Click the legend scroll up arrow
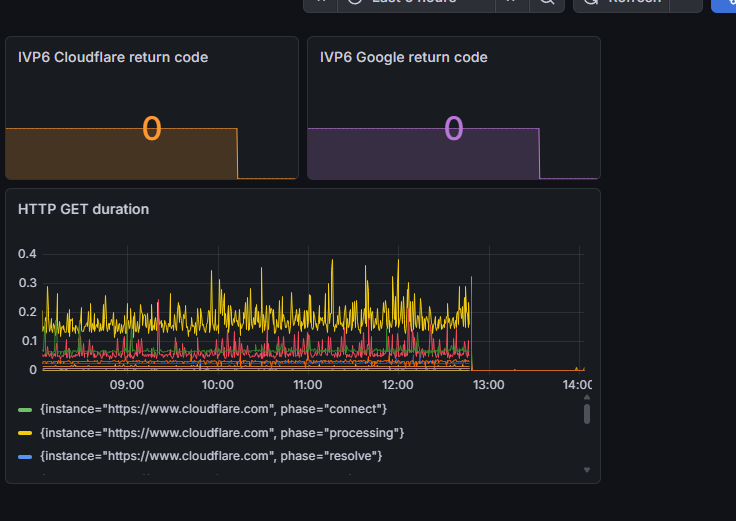Image resolution: width=736 pixels, height=521 pixels. [587, 397]
